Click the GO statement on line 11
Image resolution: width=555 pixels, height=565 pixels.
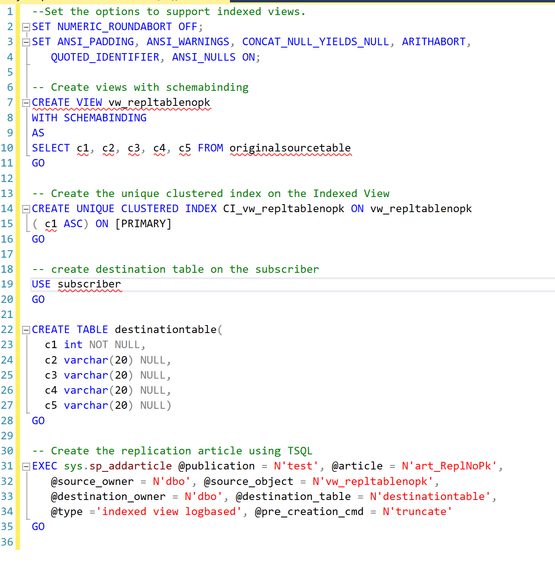(38, 163)
